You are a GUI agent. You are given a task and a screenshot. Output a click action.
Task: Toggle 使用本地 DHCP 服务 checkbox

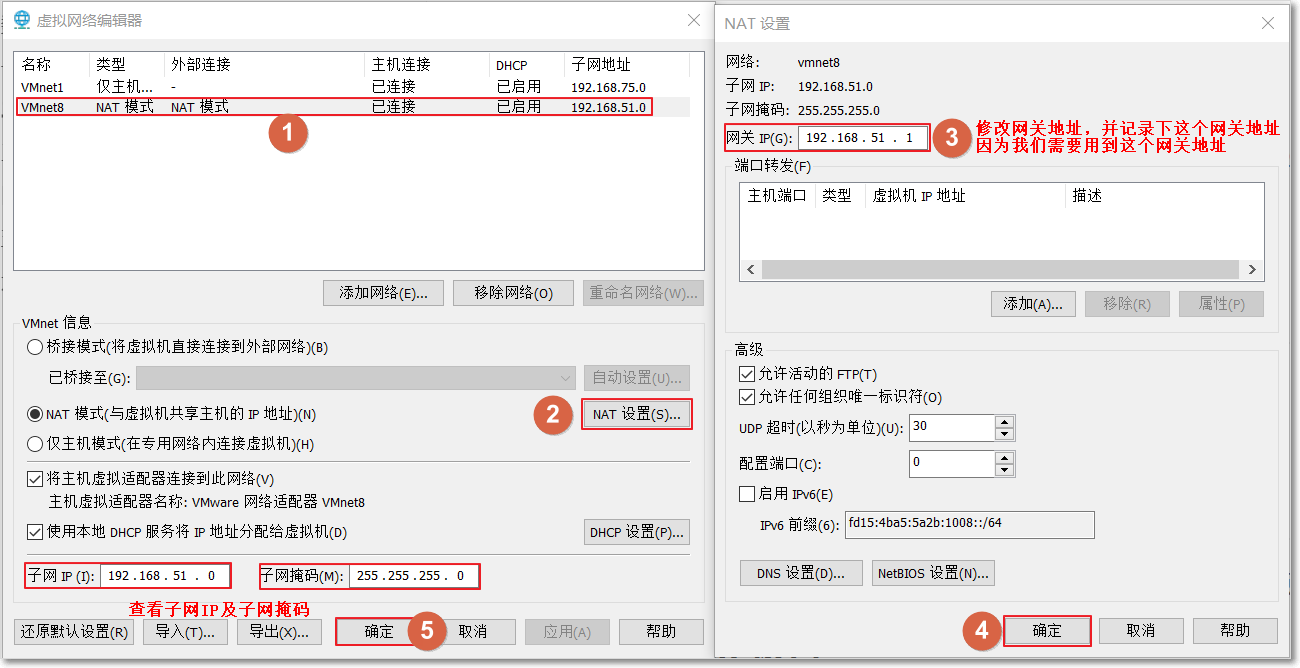[36, 532]
